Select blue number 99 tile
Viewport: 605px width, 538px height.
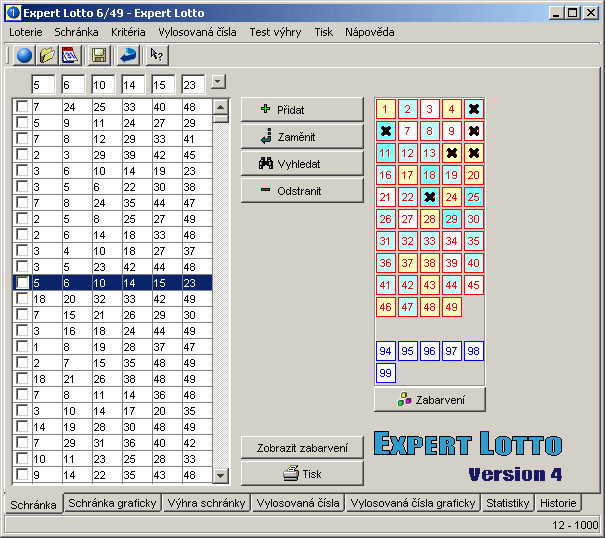point(385,373)
